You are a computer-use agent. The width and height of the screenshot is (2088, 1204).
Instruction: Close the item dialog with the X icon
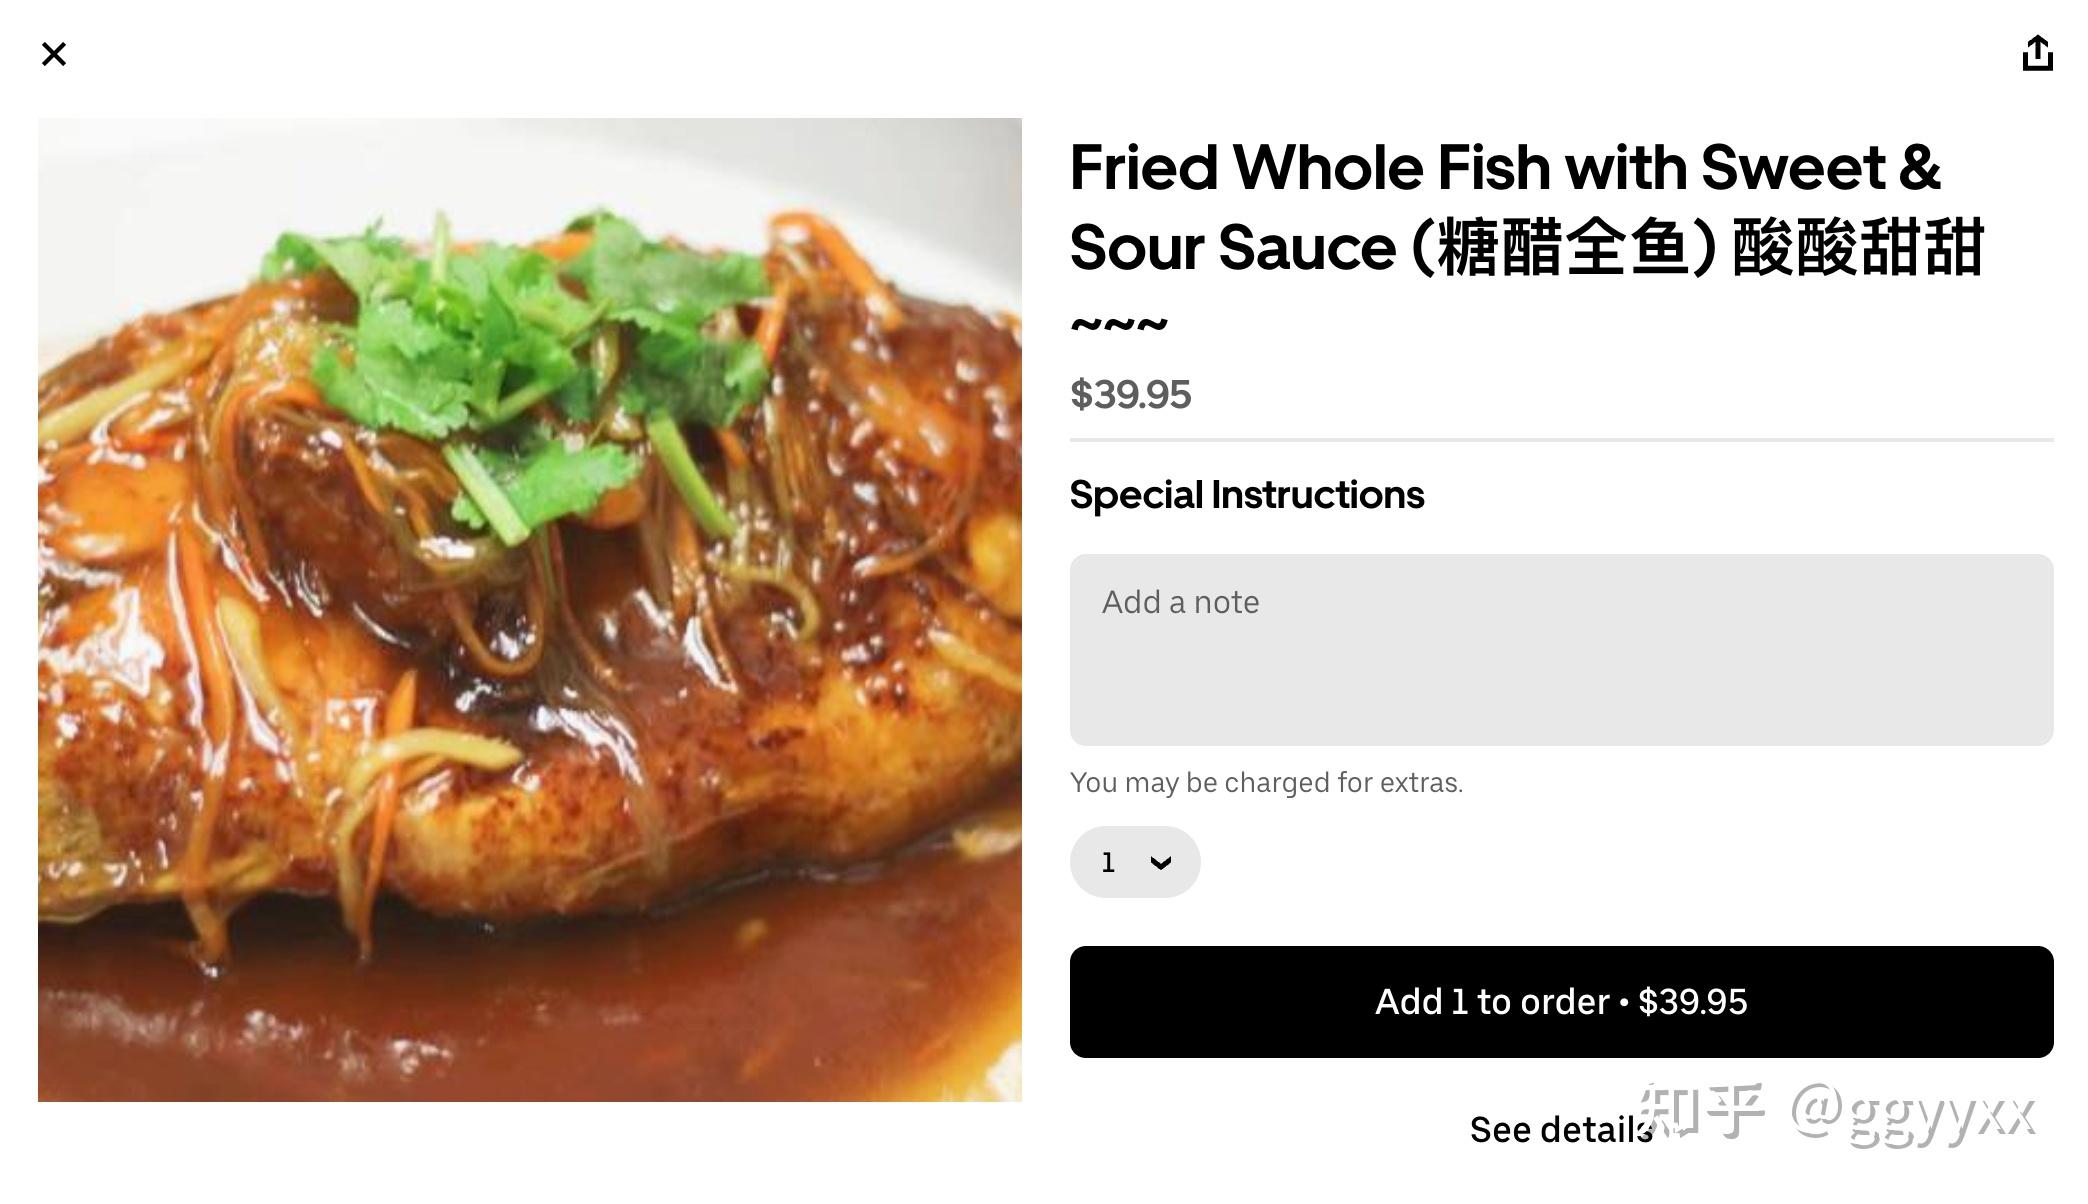click(x=54, y=54)
